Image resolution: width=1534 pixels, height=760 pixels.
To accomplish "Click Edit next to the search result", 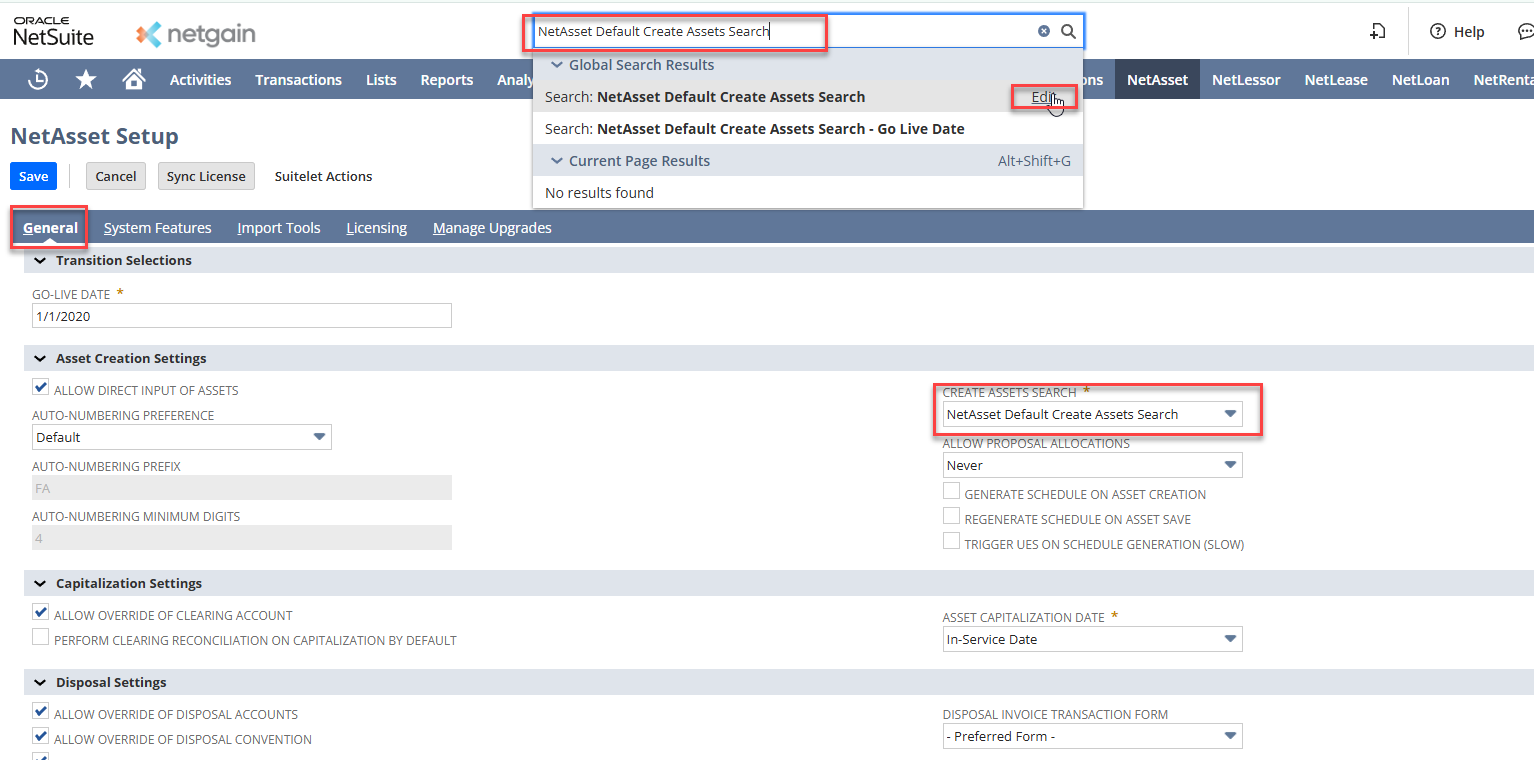I will click(1043, 97).
